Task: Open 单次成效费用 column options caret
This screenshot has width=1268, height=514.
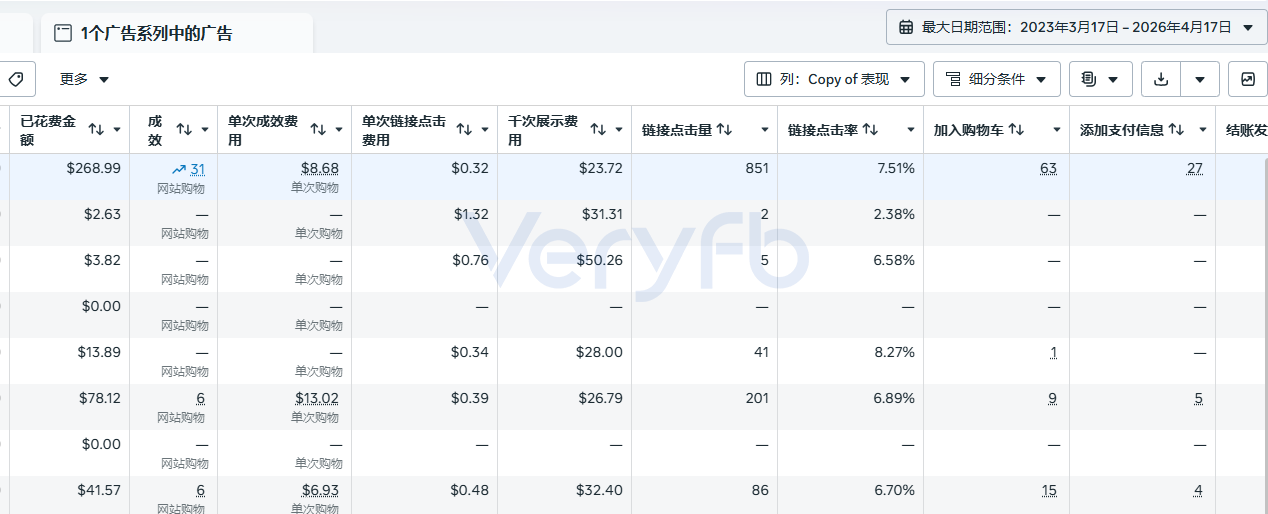Action: pyautogui.click(x=339, y=130)
